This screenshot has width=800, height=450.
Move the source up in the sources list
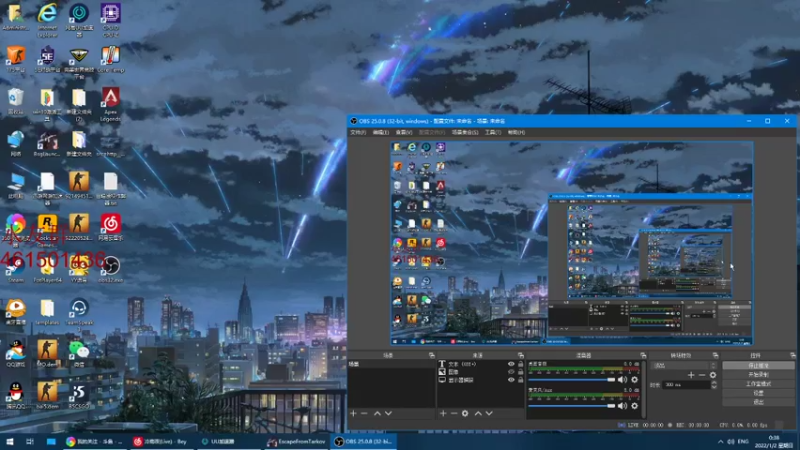(x=478, y=413)
